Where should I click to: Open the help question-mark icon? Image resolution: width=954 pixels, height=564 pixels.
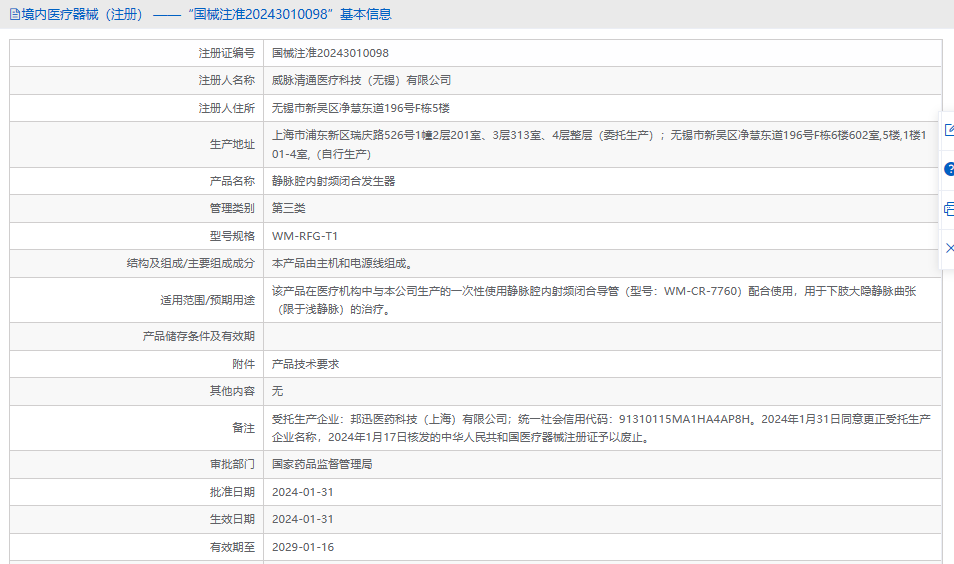[949, 169]
